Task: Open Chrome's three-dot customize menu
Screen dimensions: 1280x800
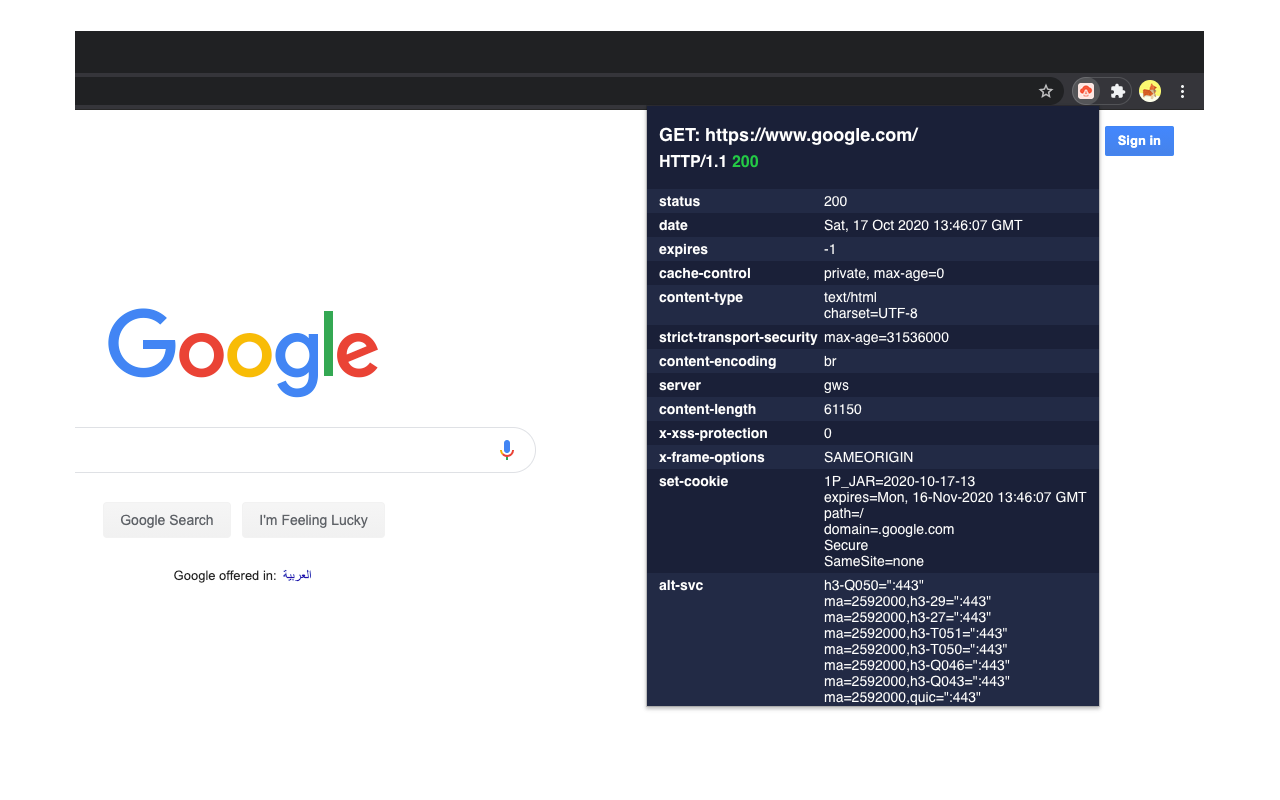Action: [x=1182, y=91]
